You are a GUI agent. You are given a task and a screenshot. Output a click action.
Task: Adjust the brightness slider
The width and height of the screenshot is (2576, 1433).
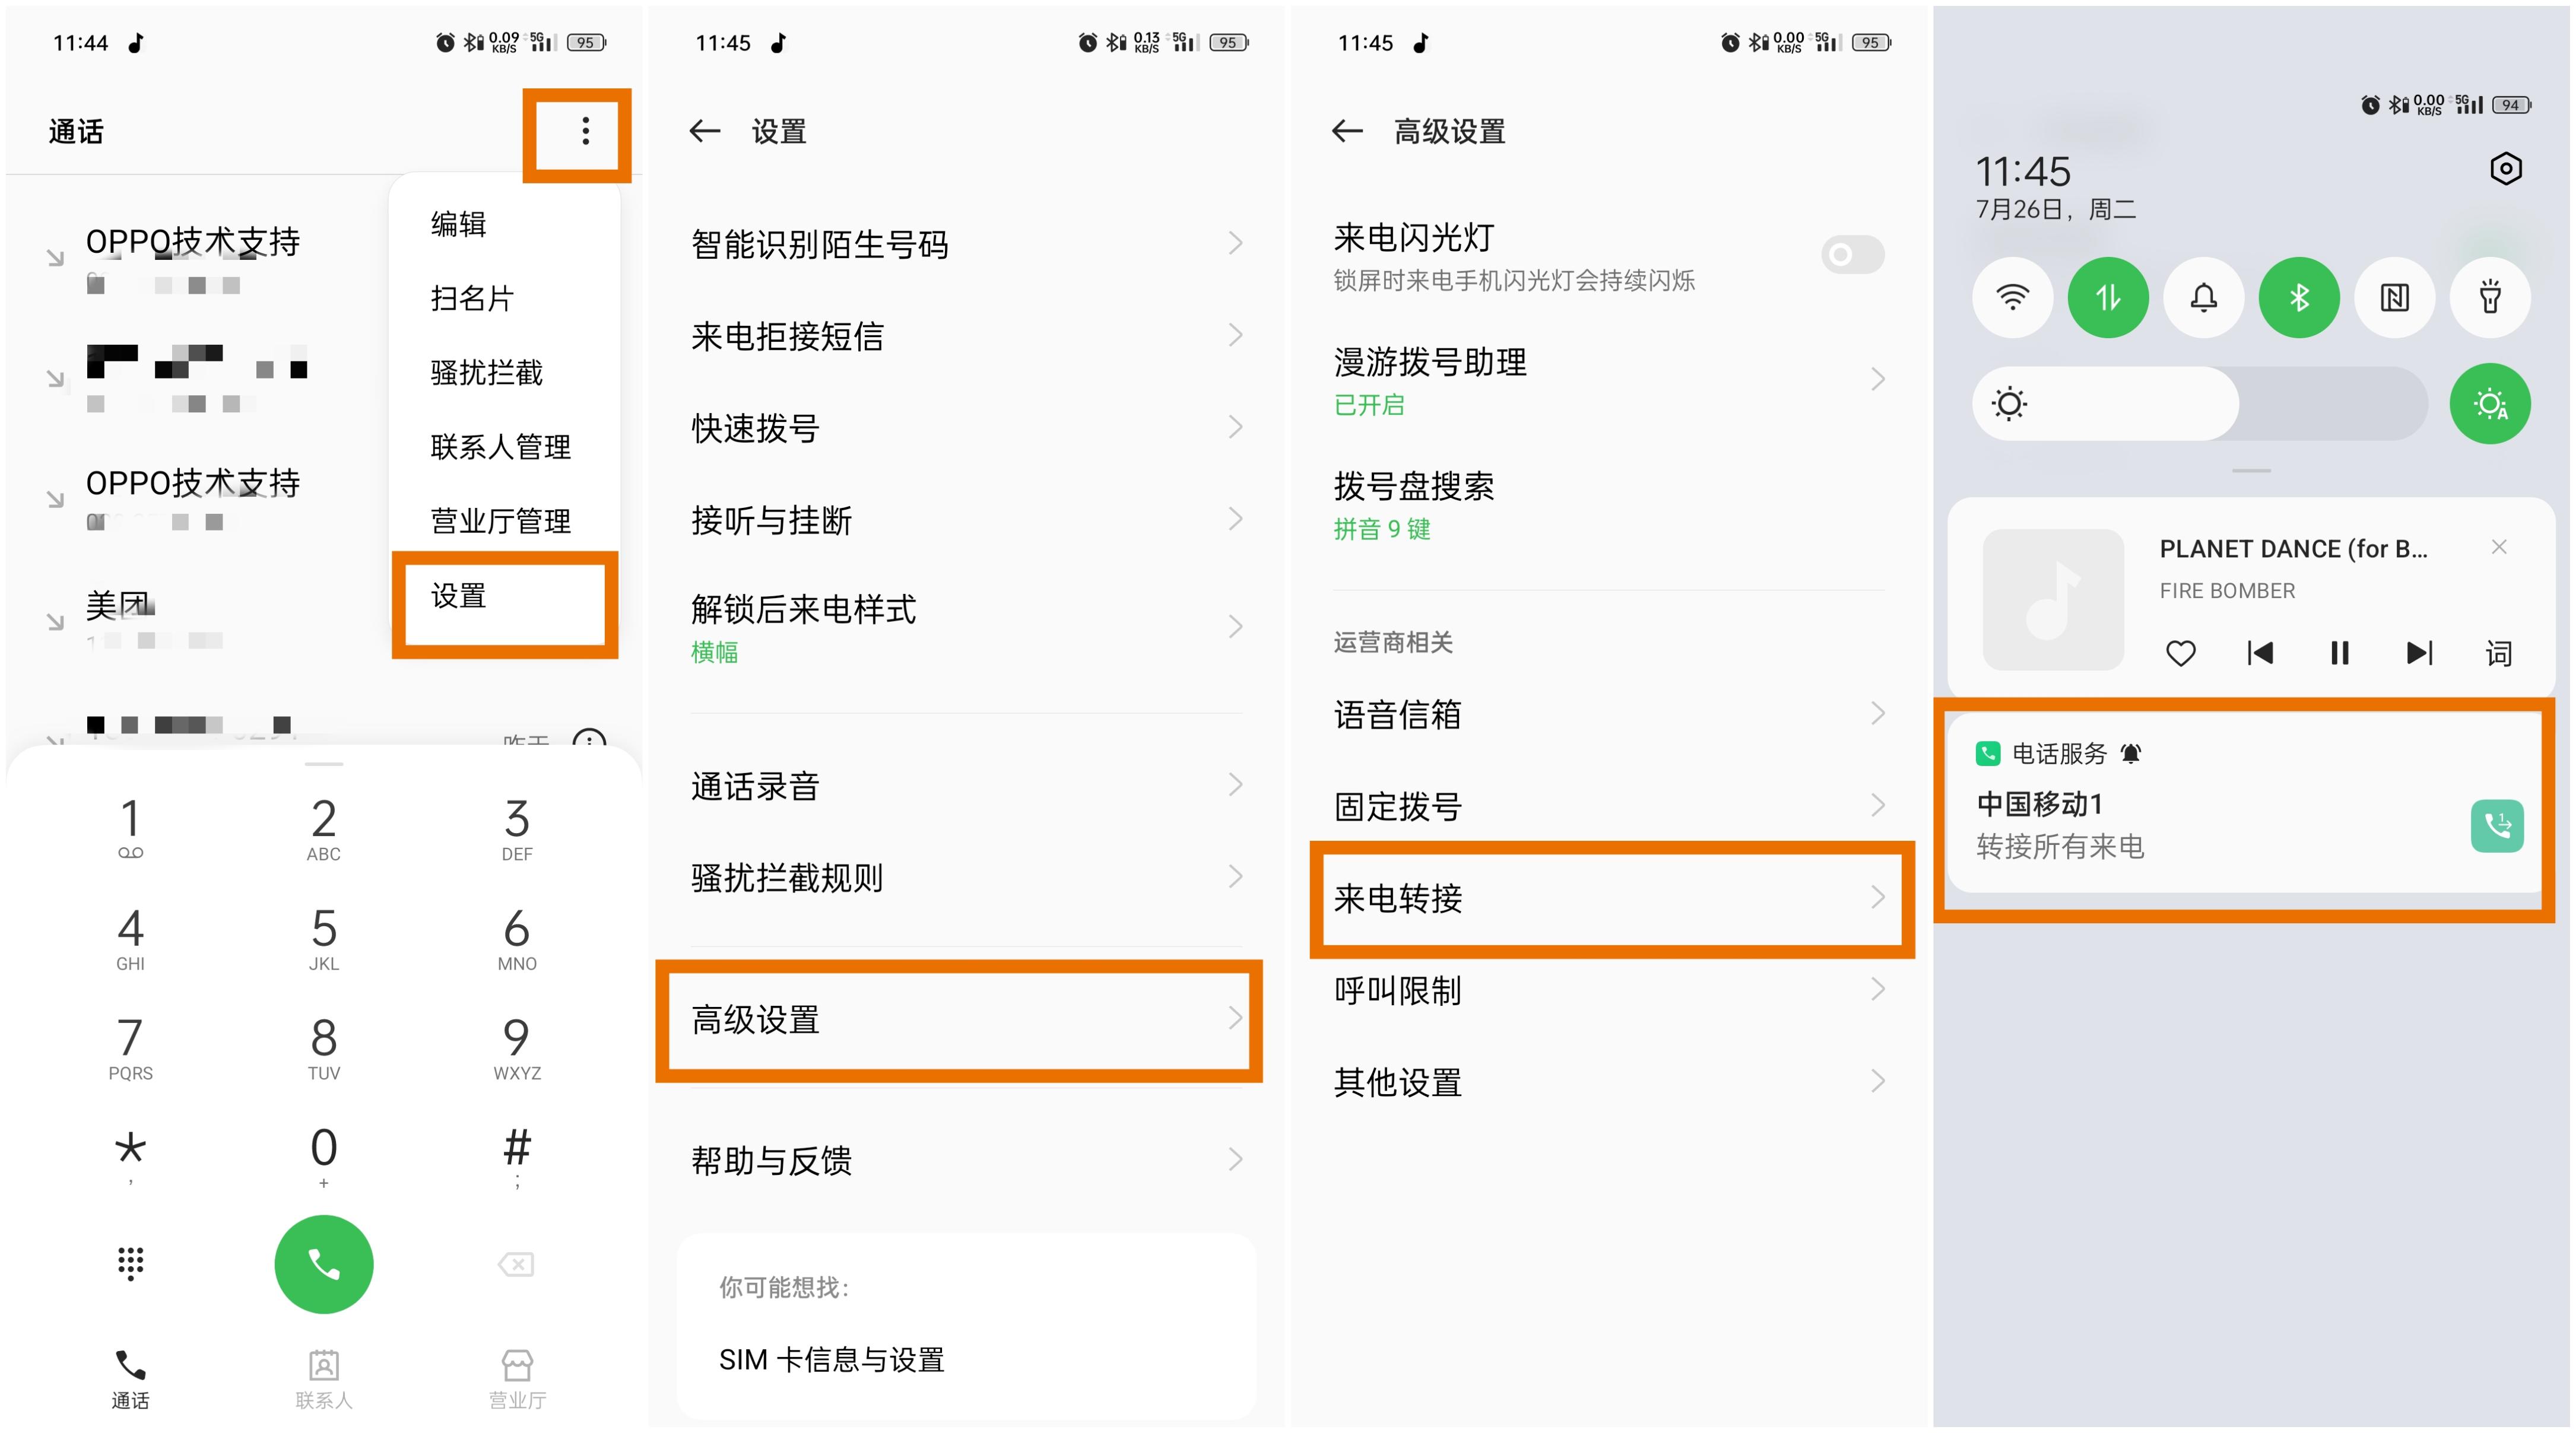pyautogui.click(x=2200, y=403)
